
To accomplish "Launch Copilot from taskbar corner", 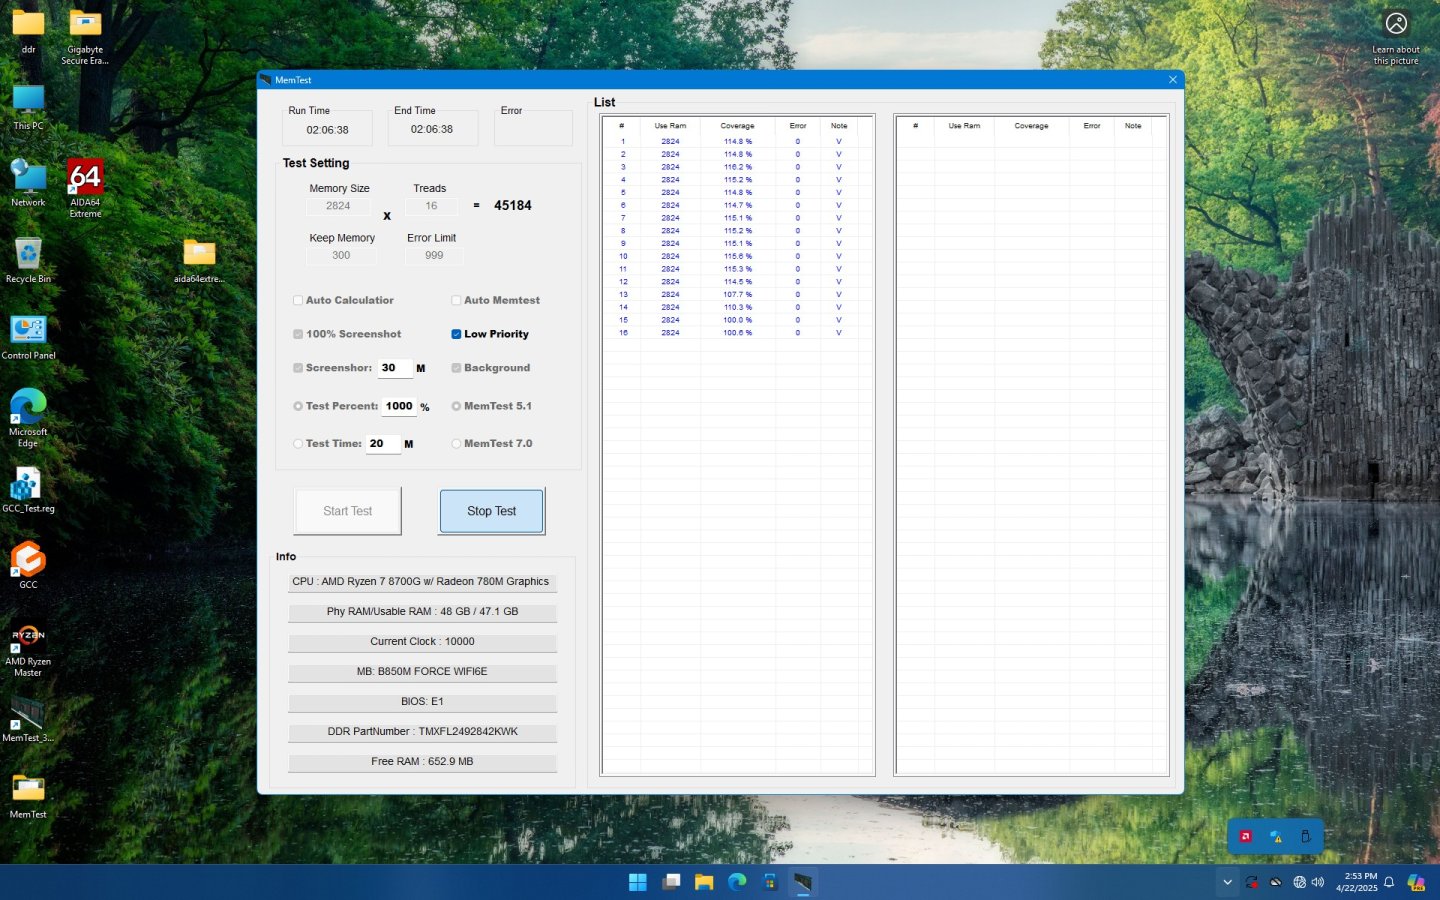I will click(x=1416, y=882).
